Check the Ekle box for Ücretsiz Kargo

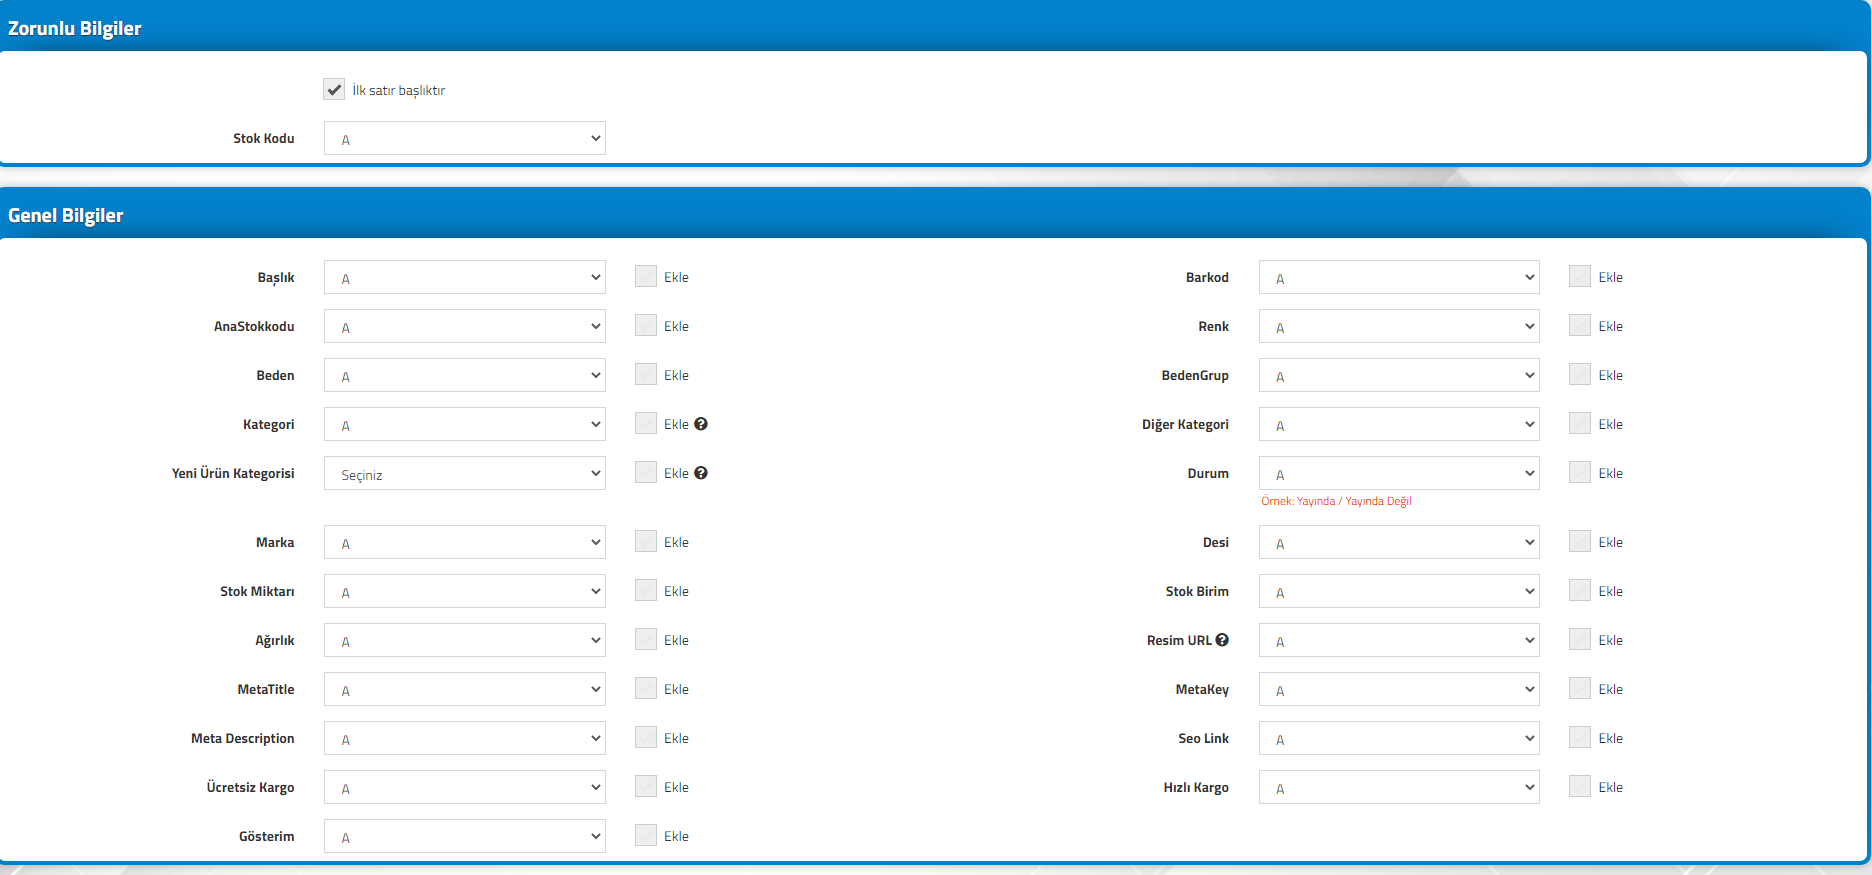click(646, 786)
